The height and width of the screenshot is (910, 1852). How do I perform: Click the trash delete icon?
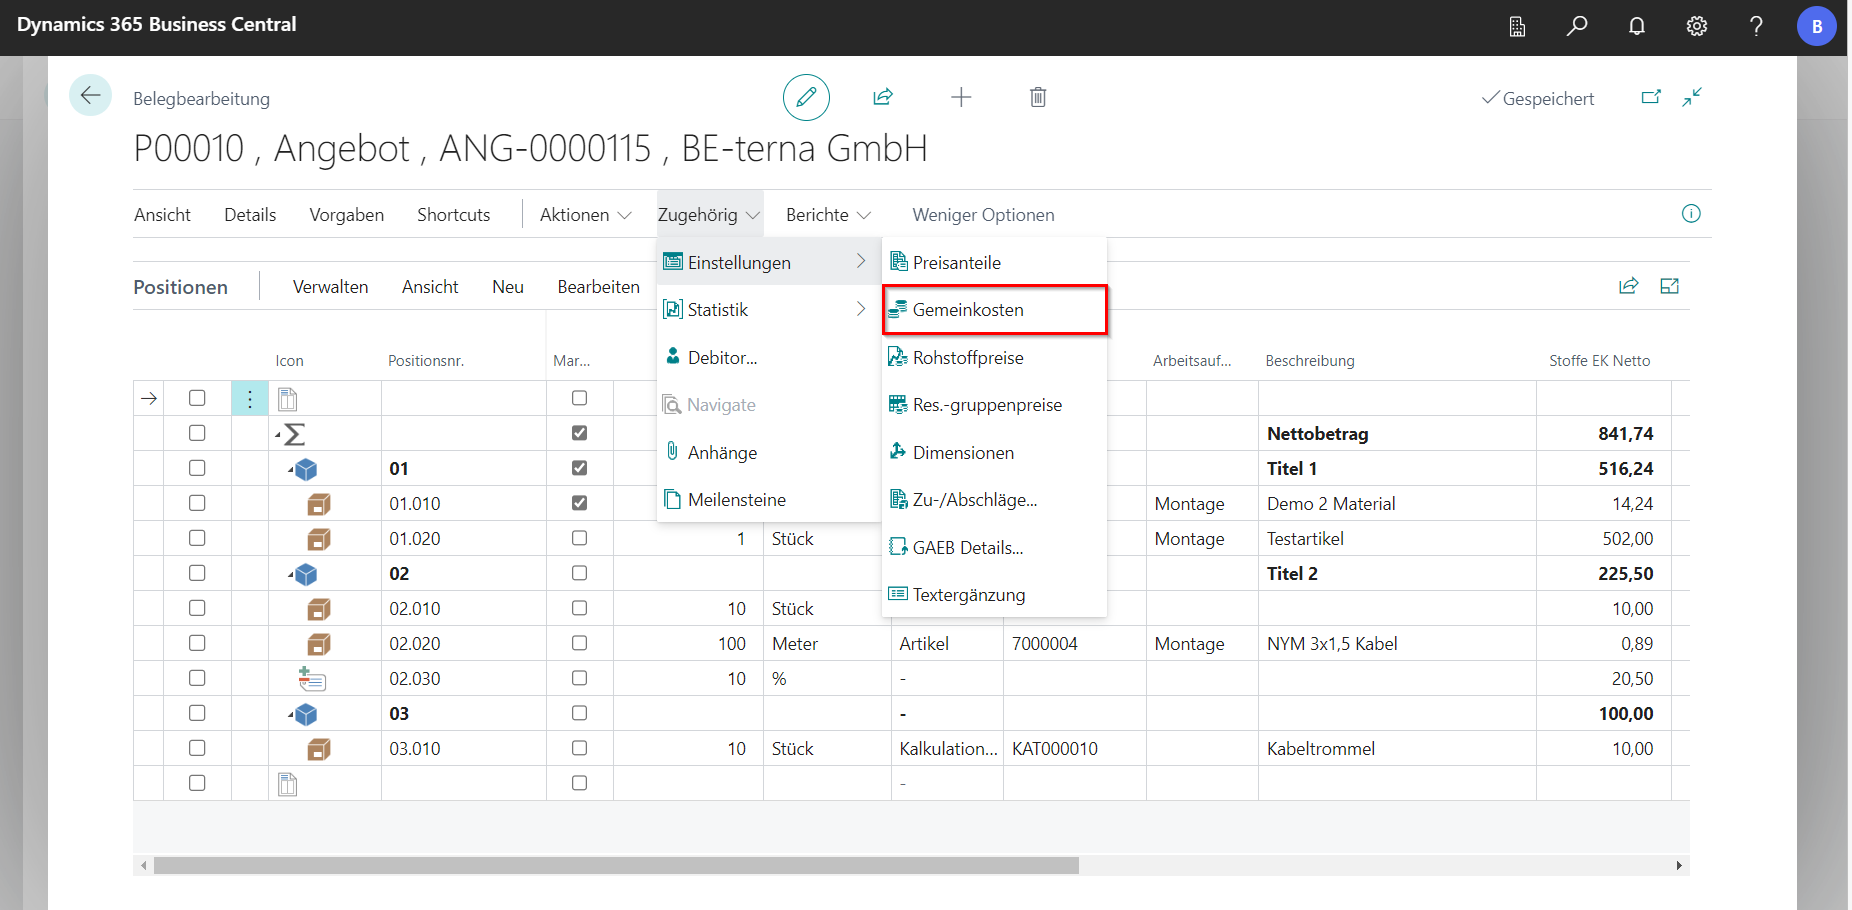pyautogui.click(x=1038, y=97)
